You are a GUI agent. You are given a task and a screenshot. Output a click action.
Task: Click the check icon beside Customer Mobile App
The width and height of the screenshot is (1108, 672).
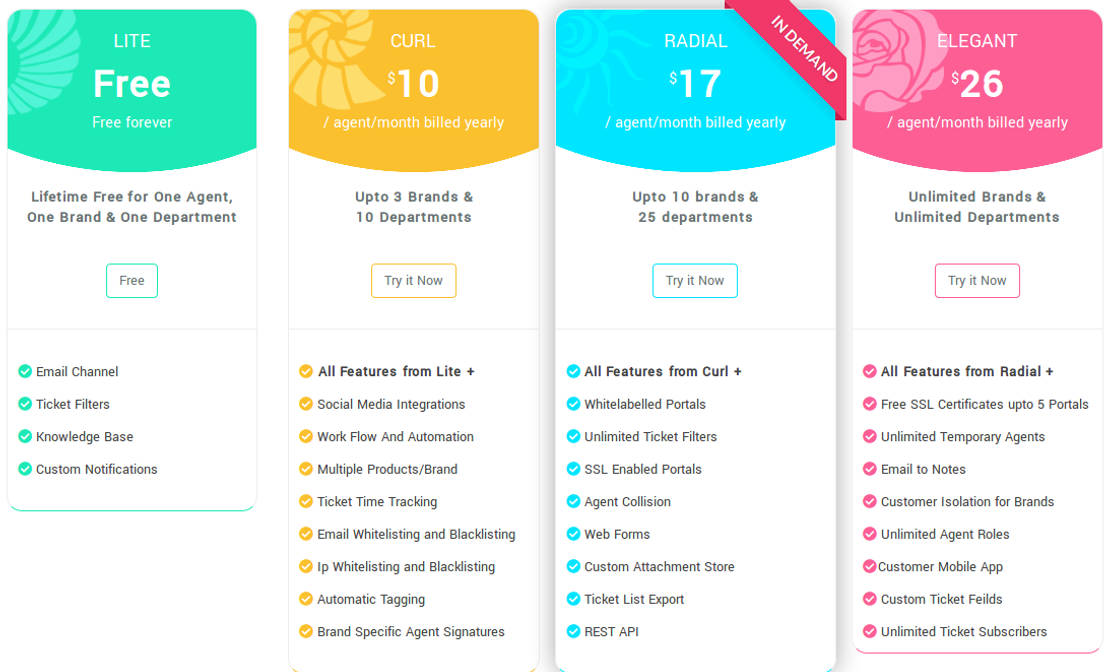(x=869, y=566)
